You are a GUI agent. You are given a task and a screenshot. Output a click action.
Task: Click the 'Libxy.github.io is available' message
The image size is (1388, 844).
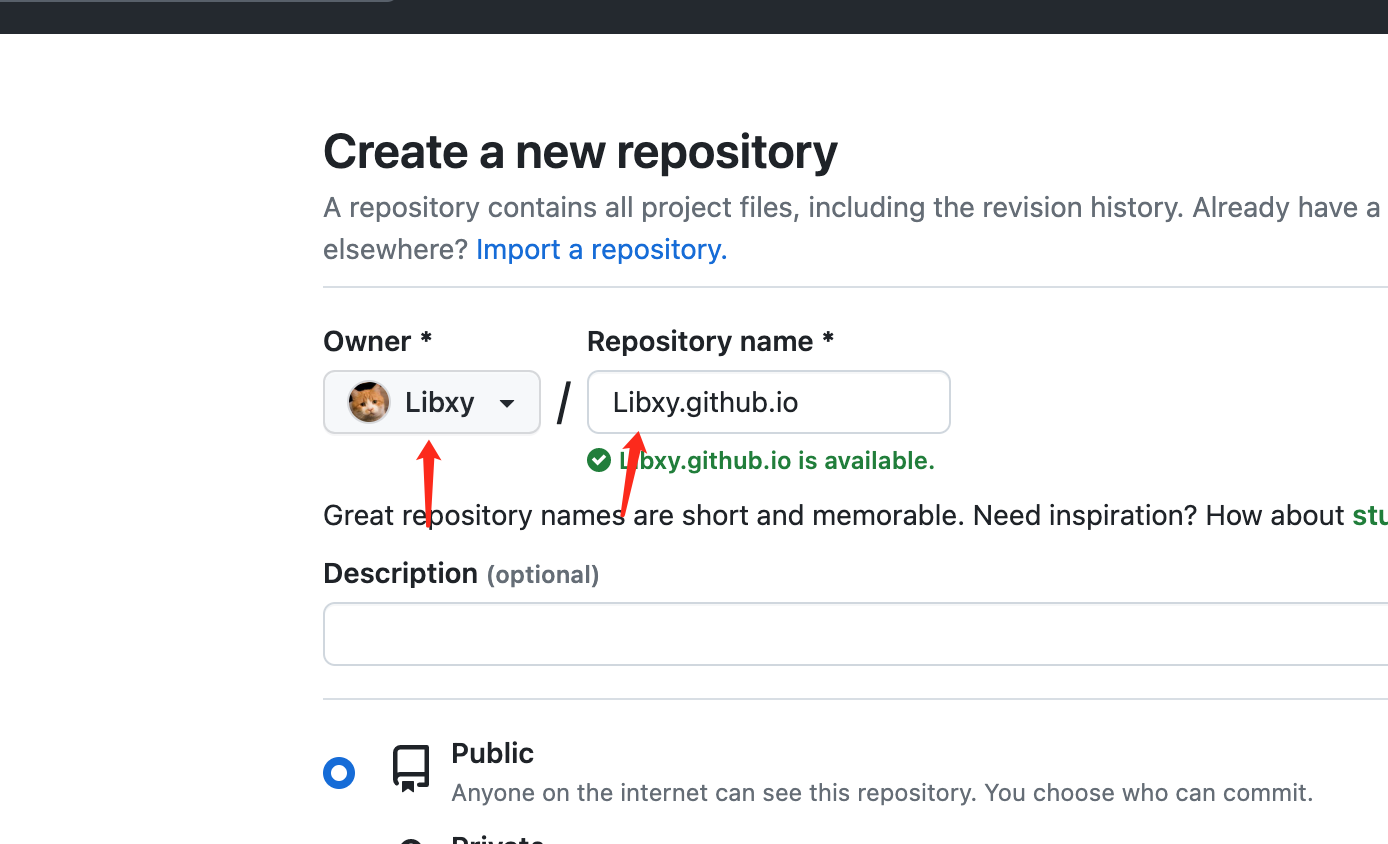pyautogui.click(x=777, y=461)
